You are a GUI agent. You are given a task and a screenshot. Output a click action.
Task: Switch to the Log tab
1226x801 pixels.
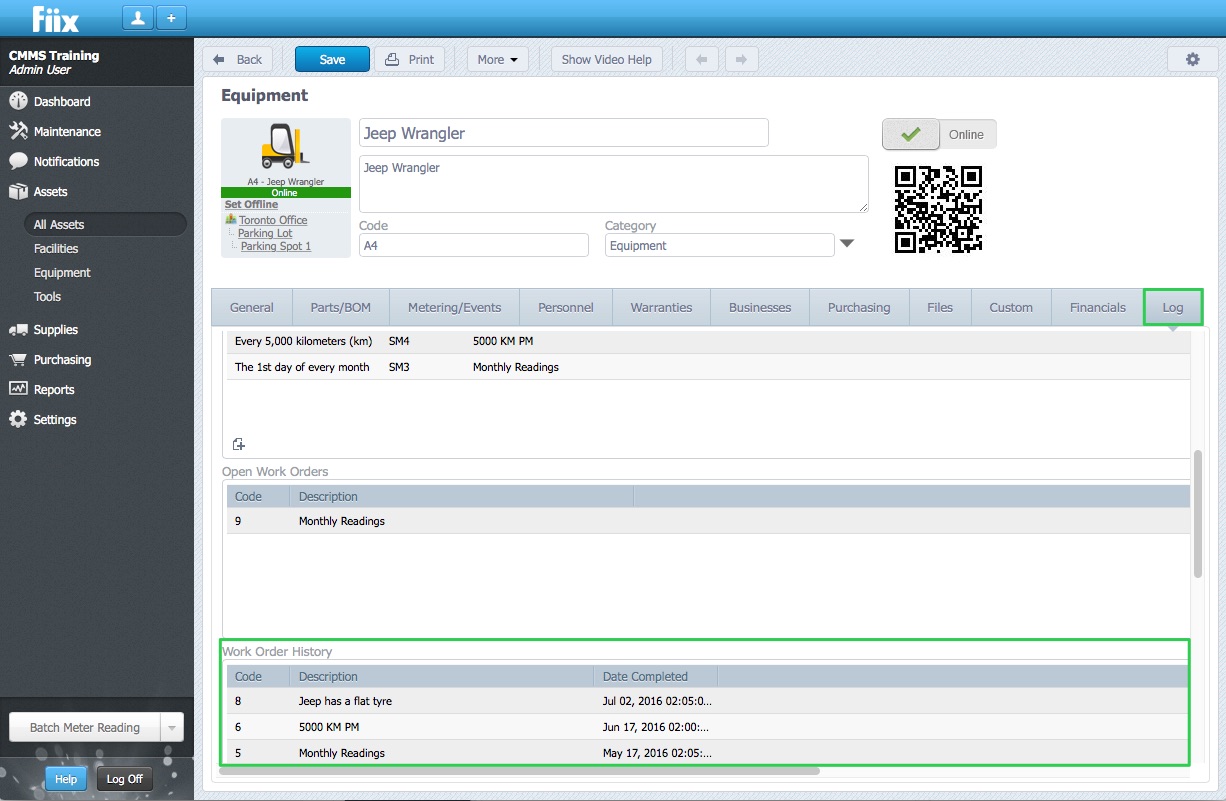click(x=1173, y=308)
